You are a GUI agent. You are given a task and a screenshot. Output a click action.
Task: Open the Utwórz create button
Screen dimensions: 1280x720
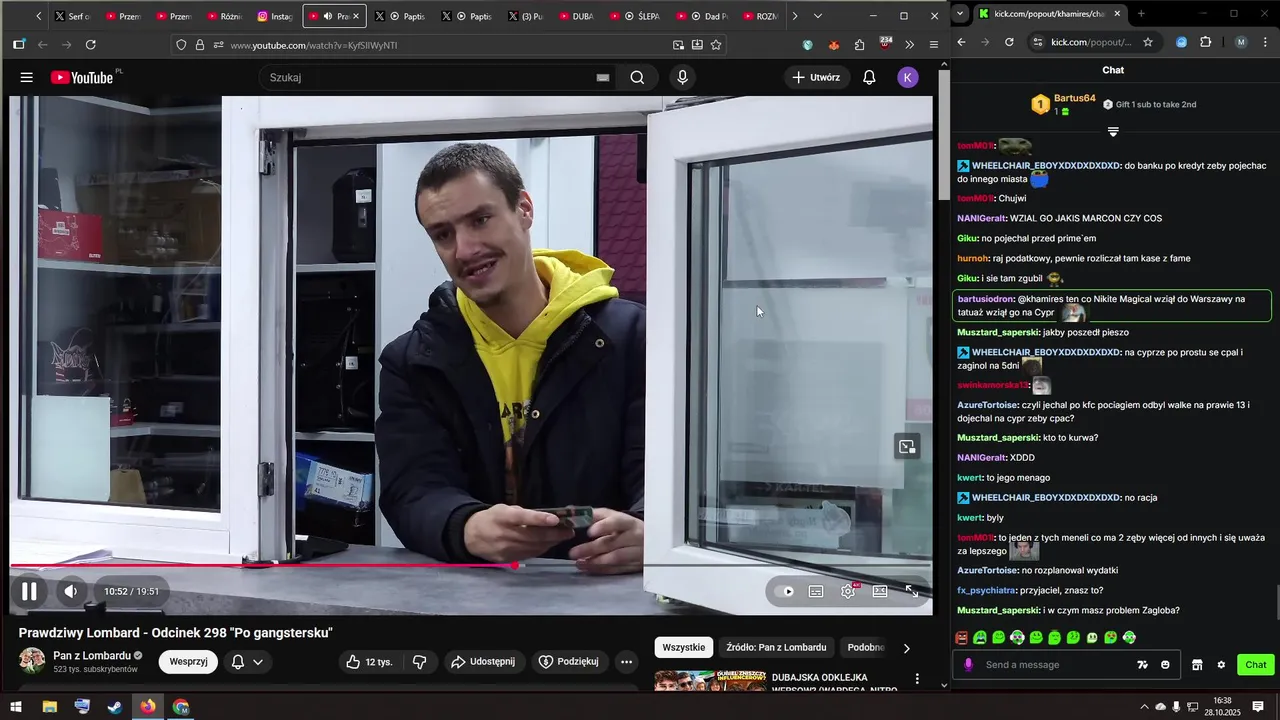(816, 77)
